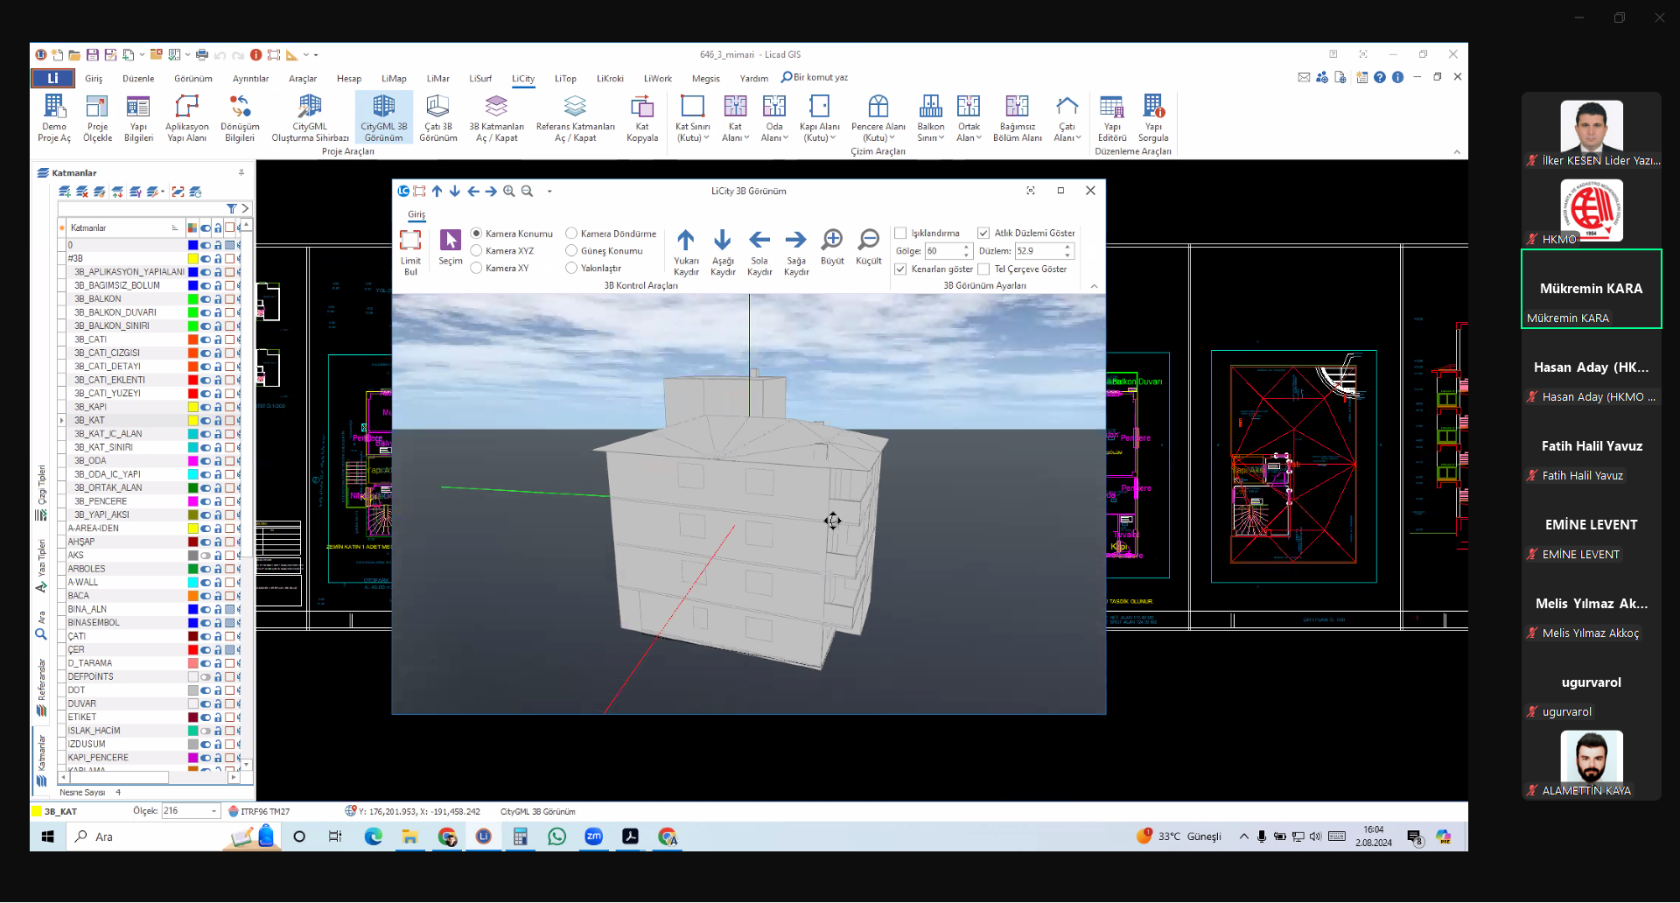1680x903 pixels.
Task: Open the Giriş ribbon tab
Action: click(x=94, y=78)
